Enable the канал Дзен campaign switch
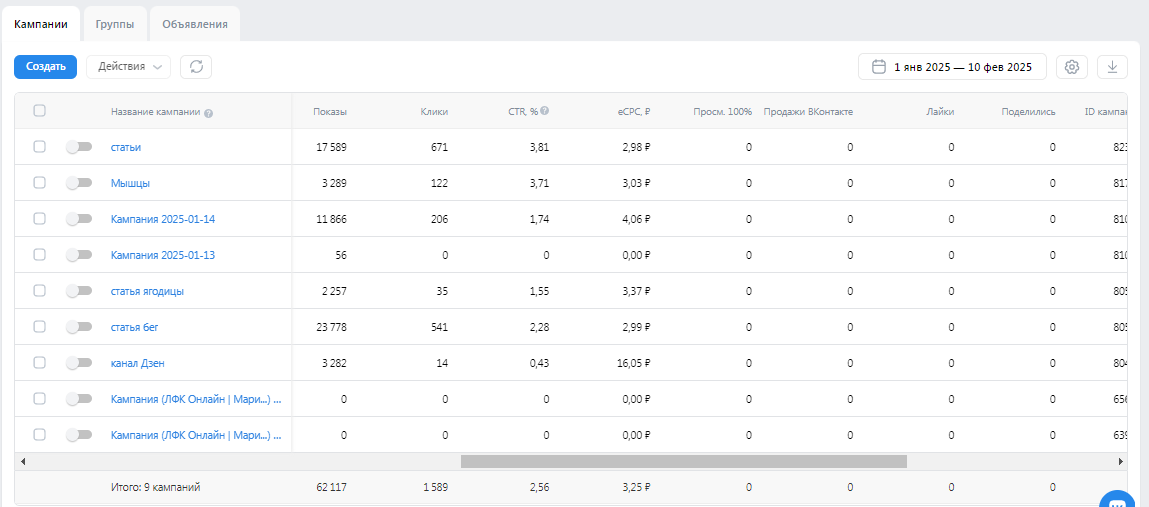1149x507 pixels. (x=78, y=363)
